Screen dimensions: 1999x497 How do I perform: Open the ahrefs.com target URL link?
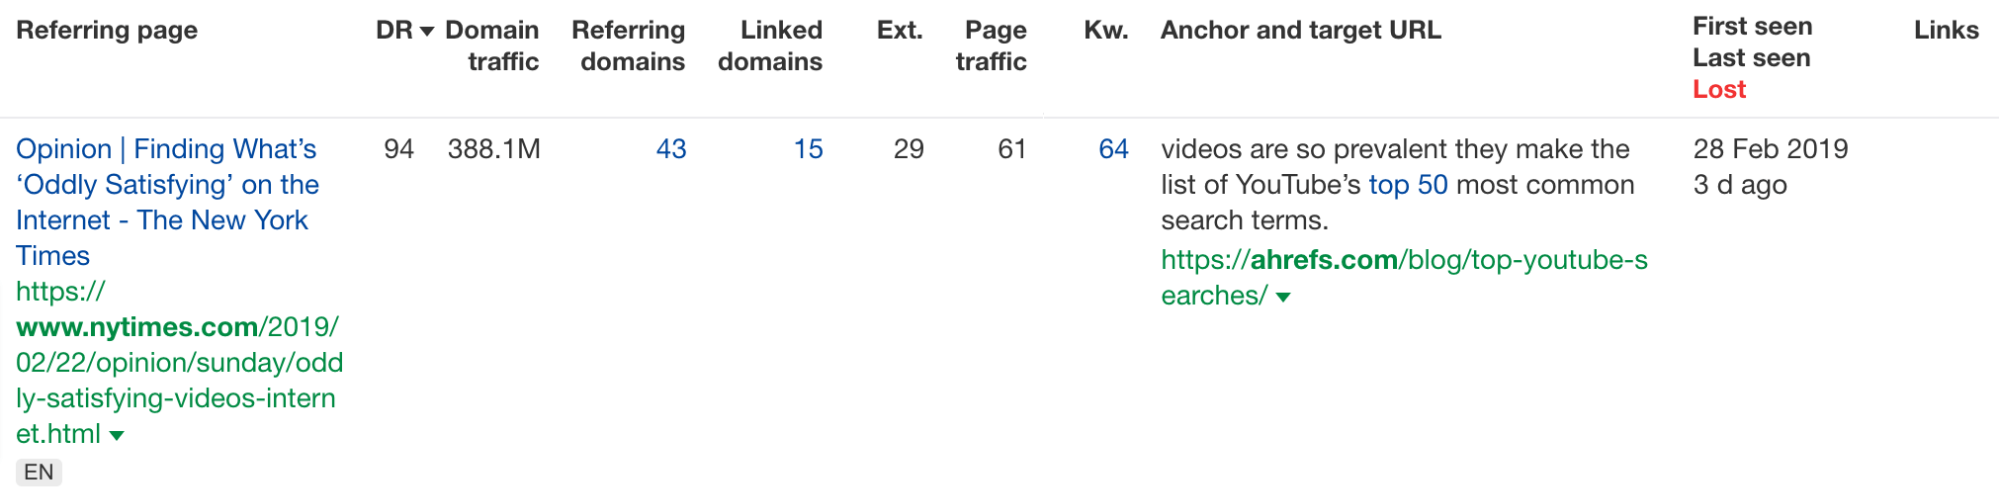[1404, 278]
